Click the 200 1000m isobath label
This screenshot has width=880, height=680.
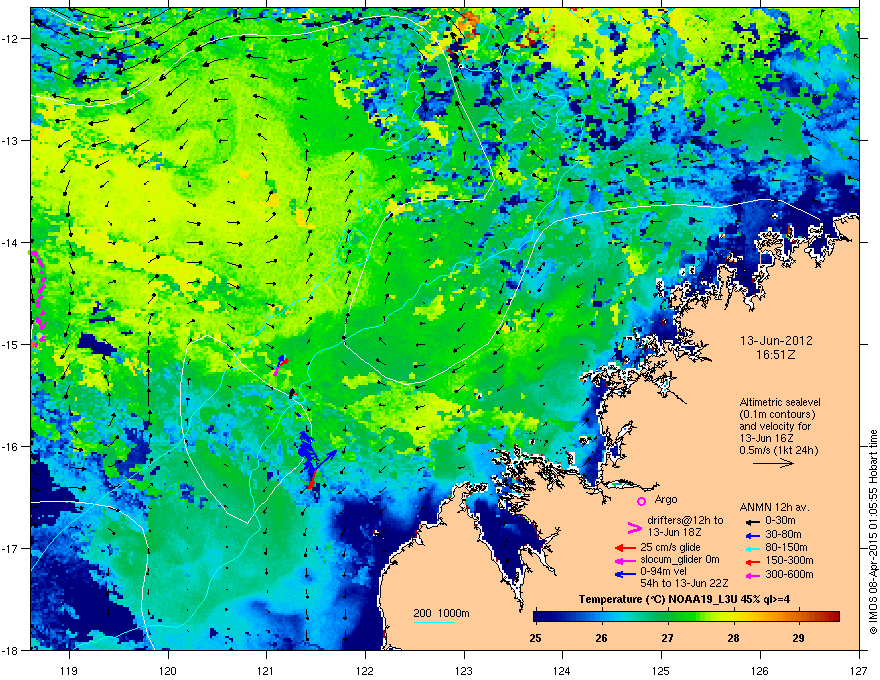(x=441, y=613)
